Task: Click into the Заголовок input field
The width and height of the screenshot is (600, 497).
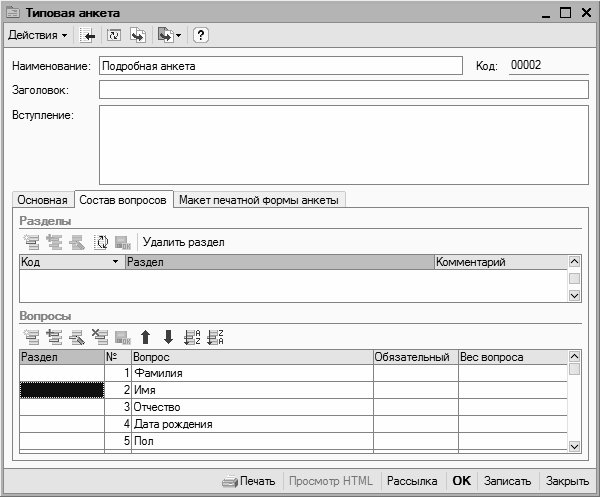Action: point(343,91)
